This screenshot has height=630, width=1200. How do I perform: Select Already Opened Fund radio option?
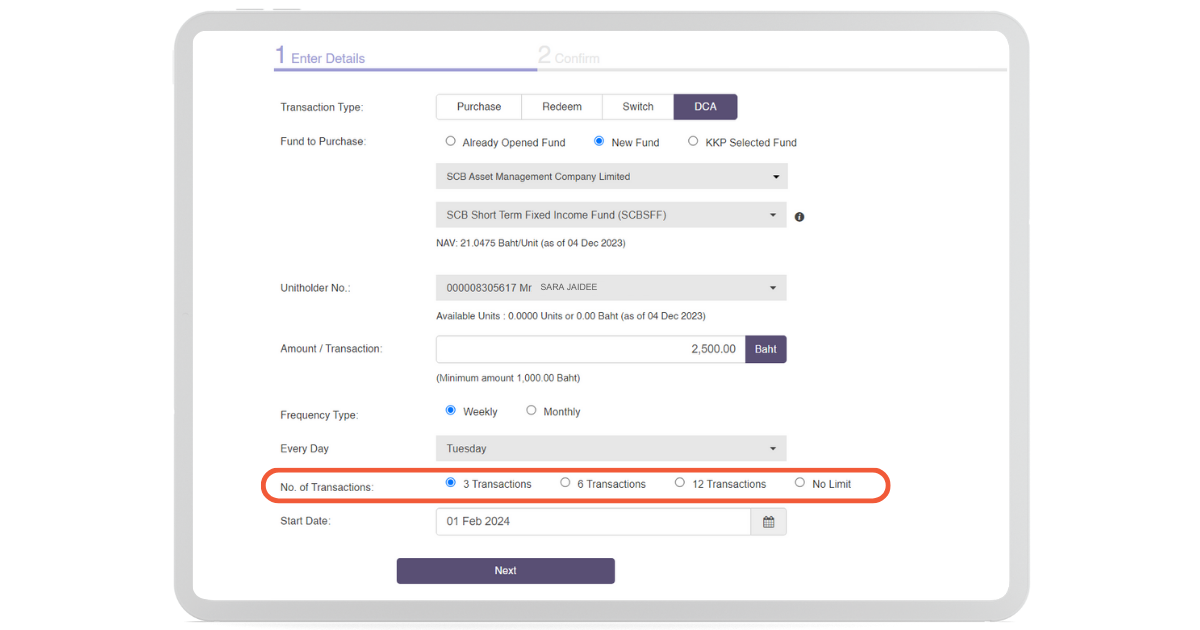pos(451,142)
